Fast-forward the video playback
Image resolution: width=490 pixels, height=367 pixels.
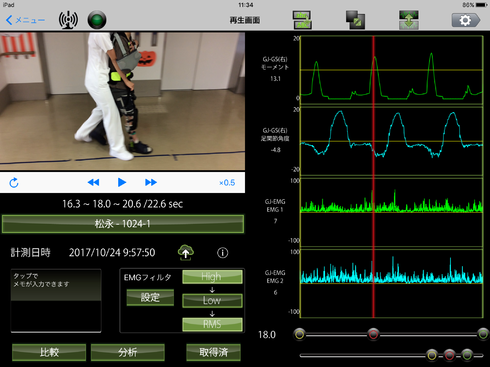tap(151, 182)
